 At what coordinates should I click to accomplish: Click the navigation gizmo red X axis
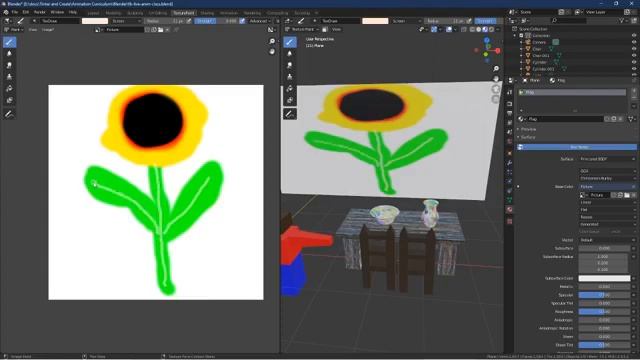[x=498, y=51]
